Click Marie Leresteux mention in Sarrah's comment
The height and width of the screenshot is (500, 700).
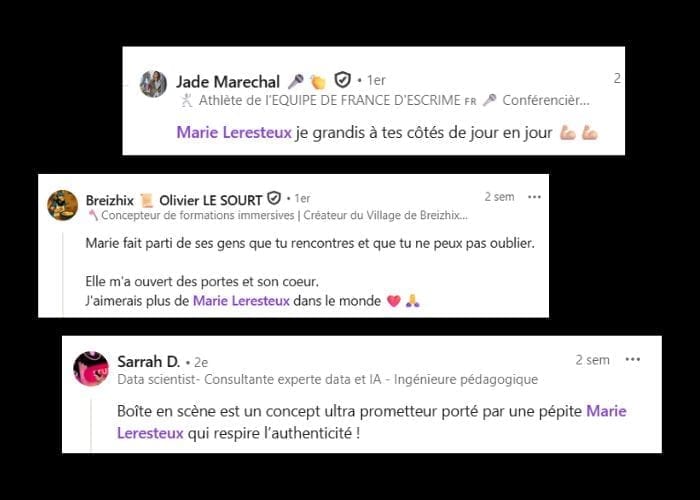606,411
